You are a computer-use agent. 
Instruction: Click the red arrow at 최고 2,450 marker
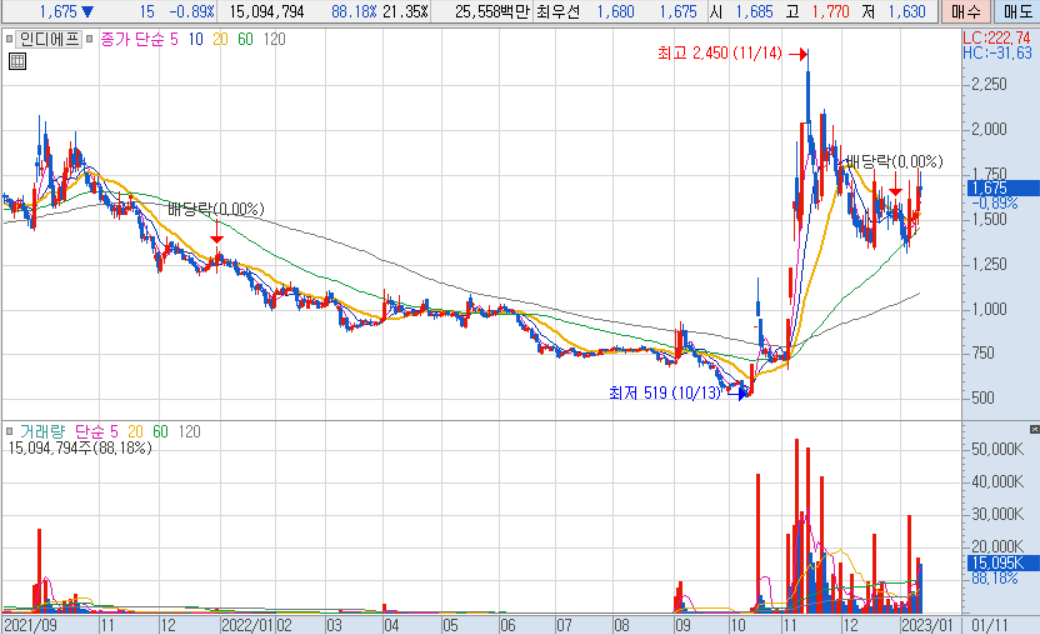[798, 53]
